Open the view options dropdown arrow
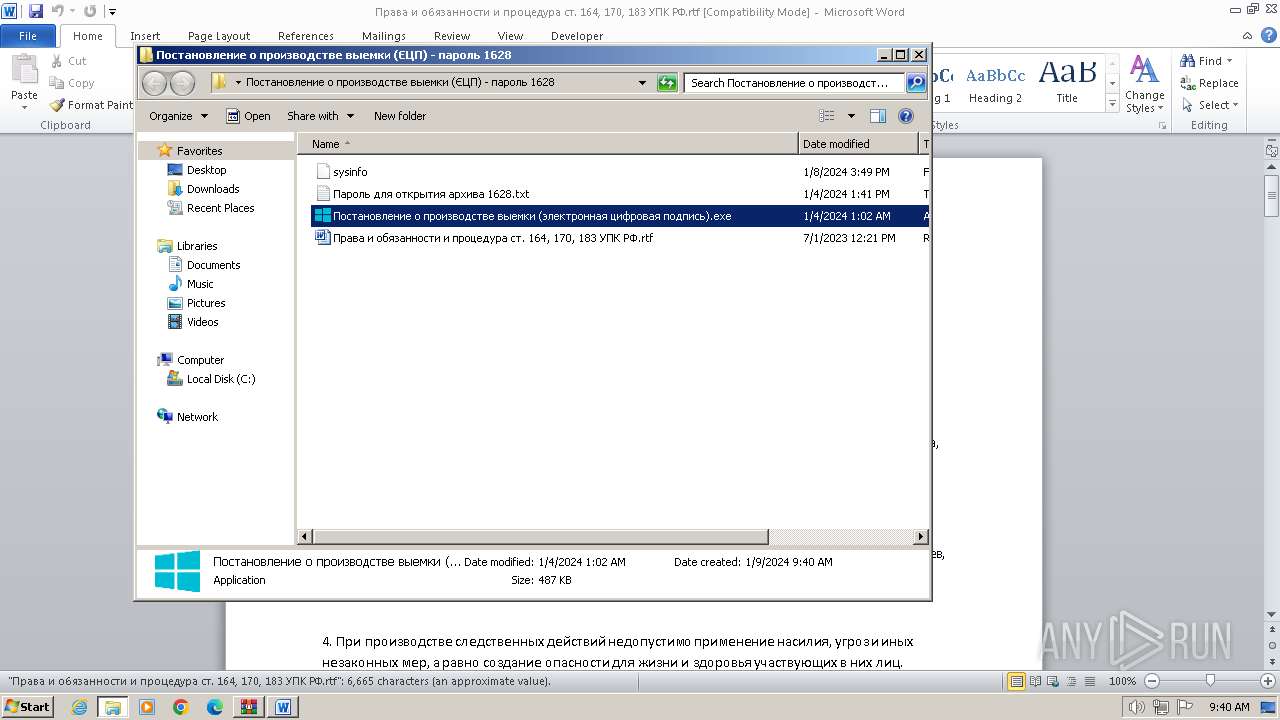 pos(851,116)
